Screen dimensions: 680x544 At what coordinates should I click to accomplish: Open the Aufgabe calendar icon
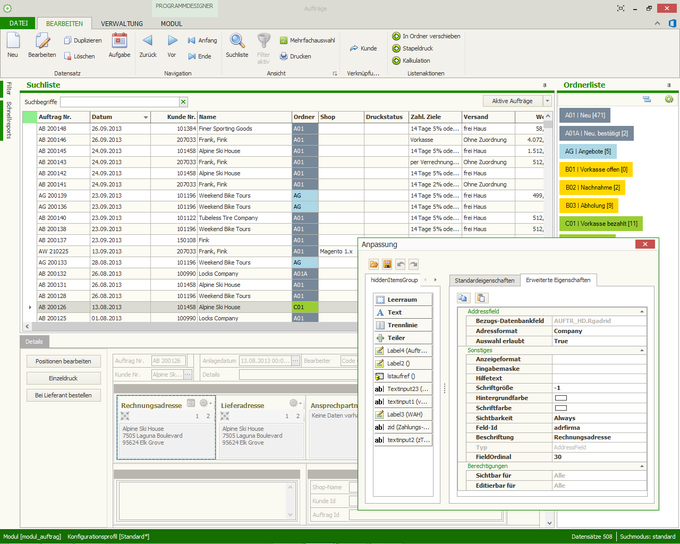tap(119, 40)
